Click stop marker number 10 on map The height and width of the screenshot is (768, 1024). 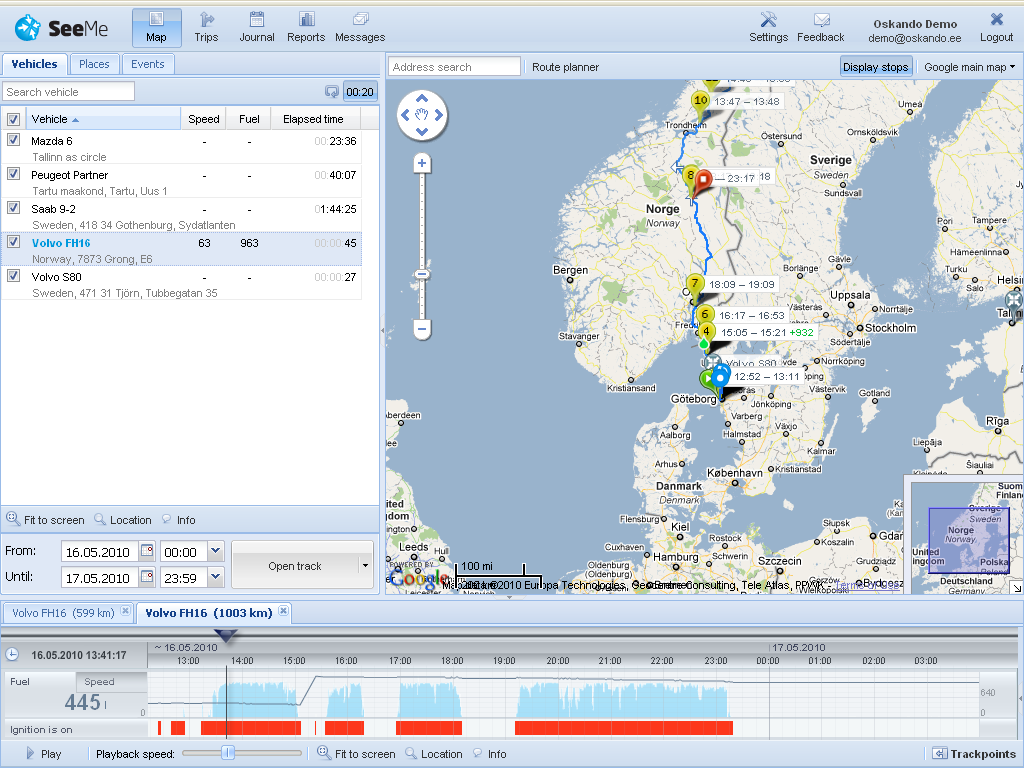[x=701, y=102]
